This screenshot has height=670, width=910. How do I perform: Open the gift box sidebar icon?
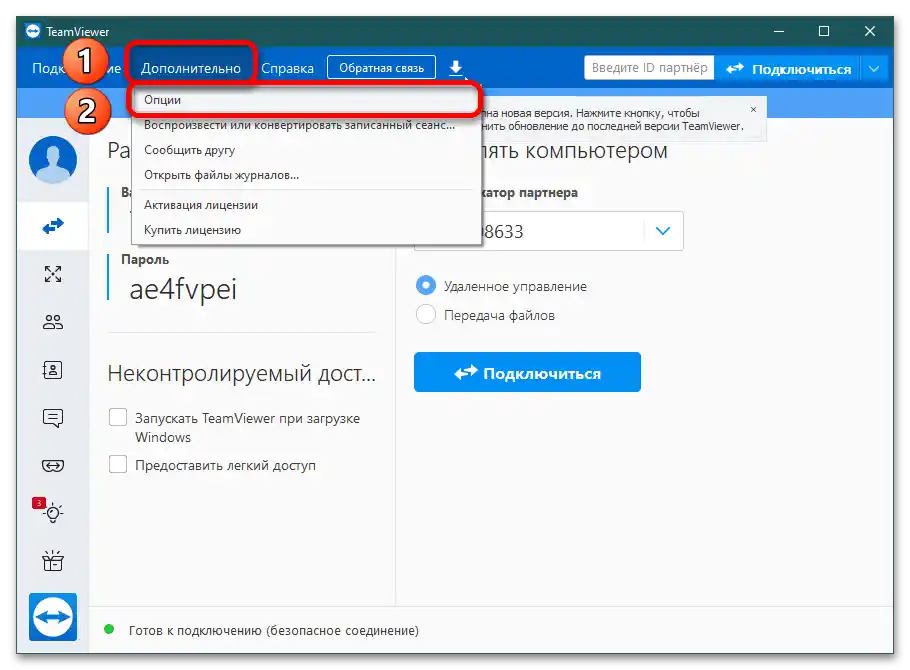(53, 561)
